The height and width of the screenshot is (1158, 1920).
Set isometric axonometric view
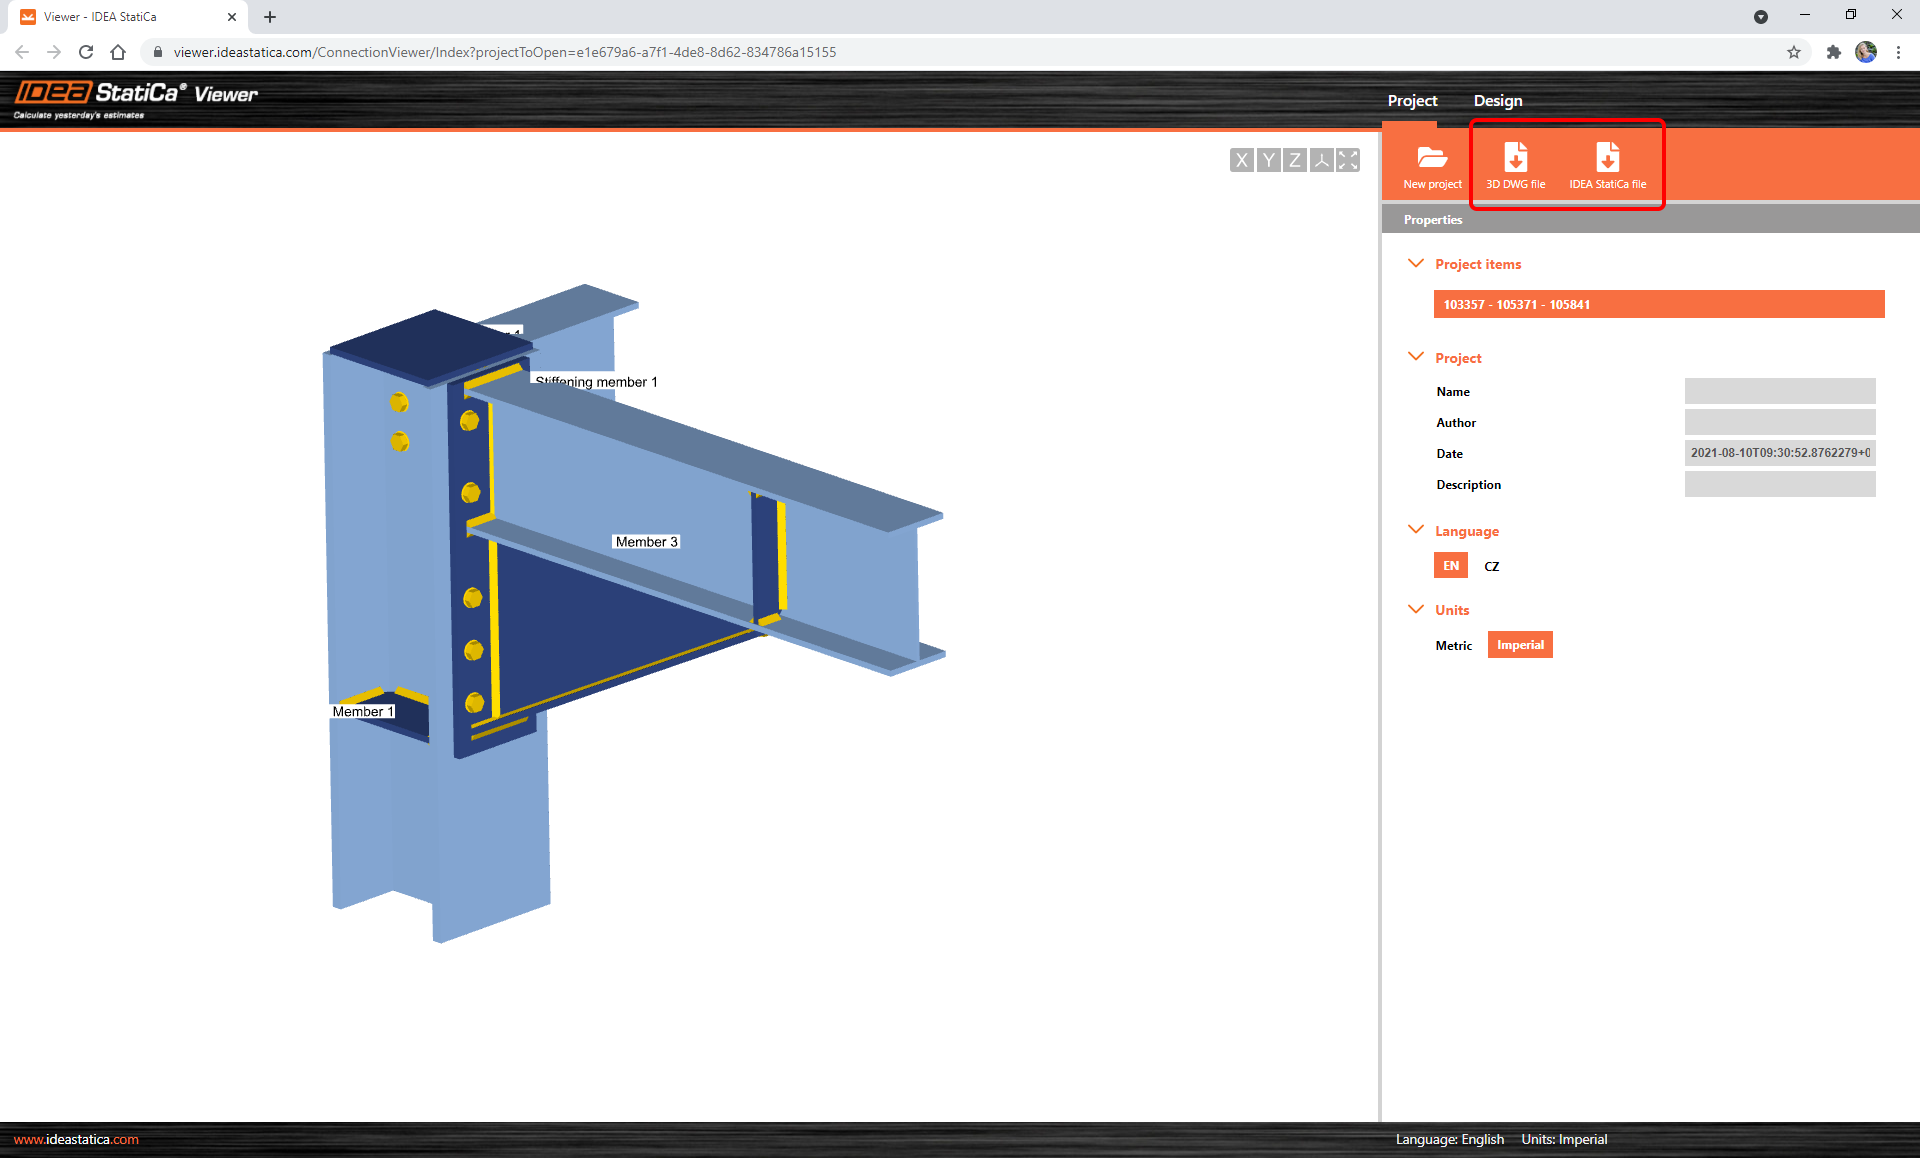pyautogui.click(x=1321, y=160)
